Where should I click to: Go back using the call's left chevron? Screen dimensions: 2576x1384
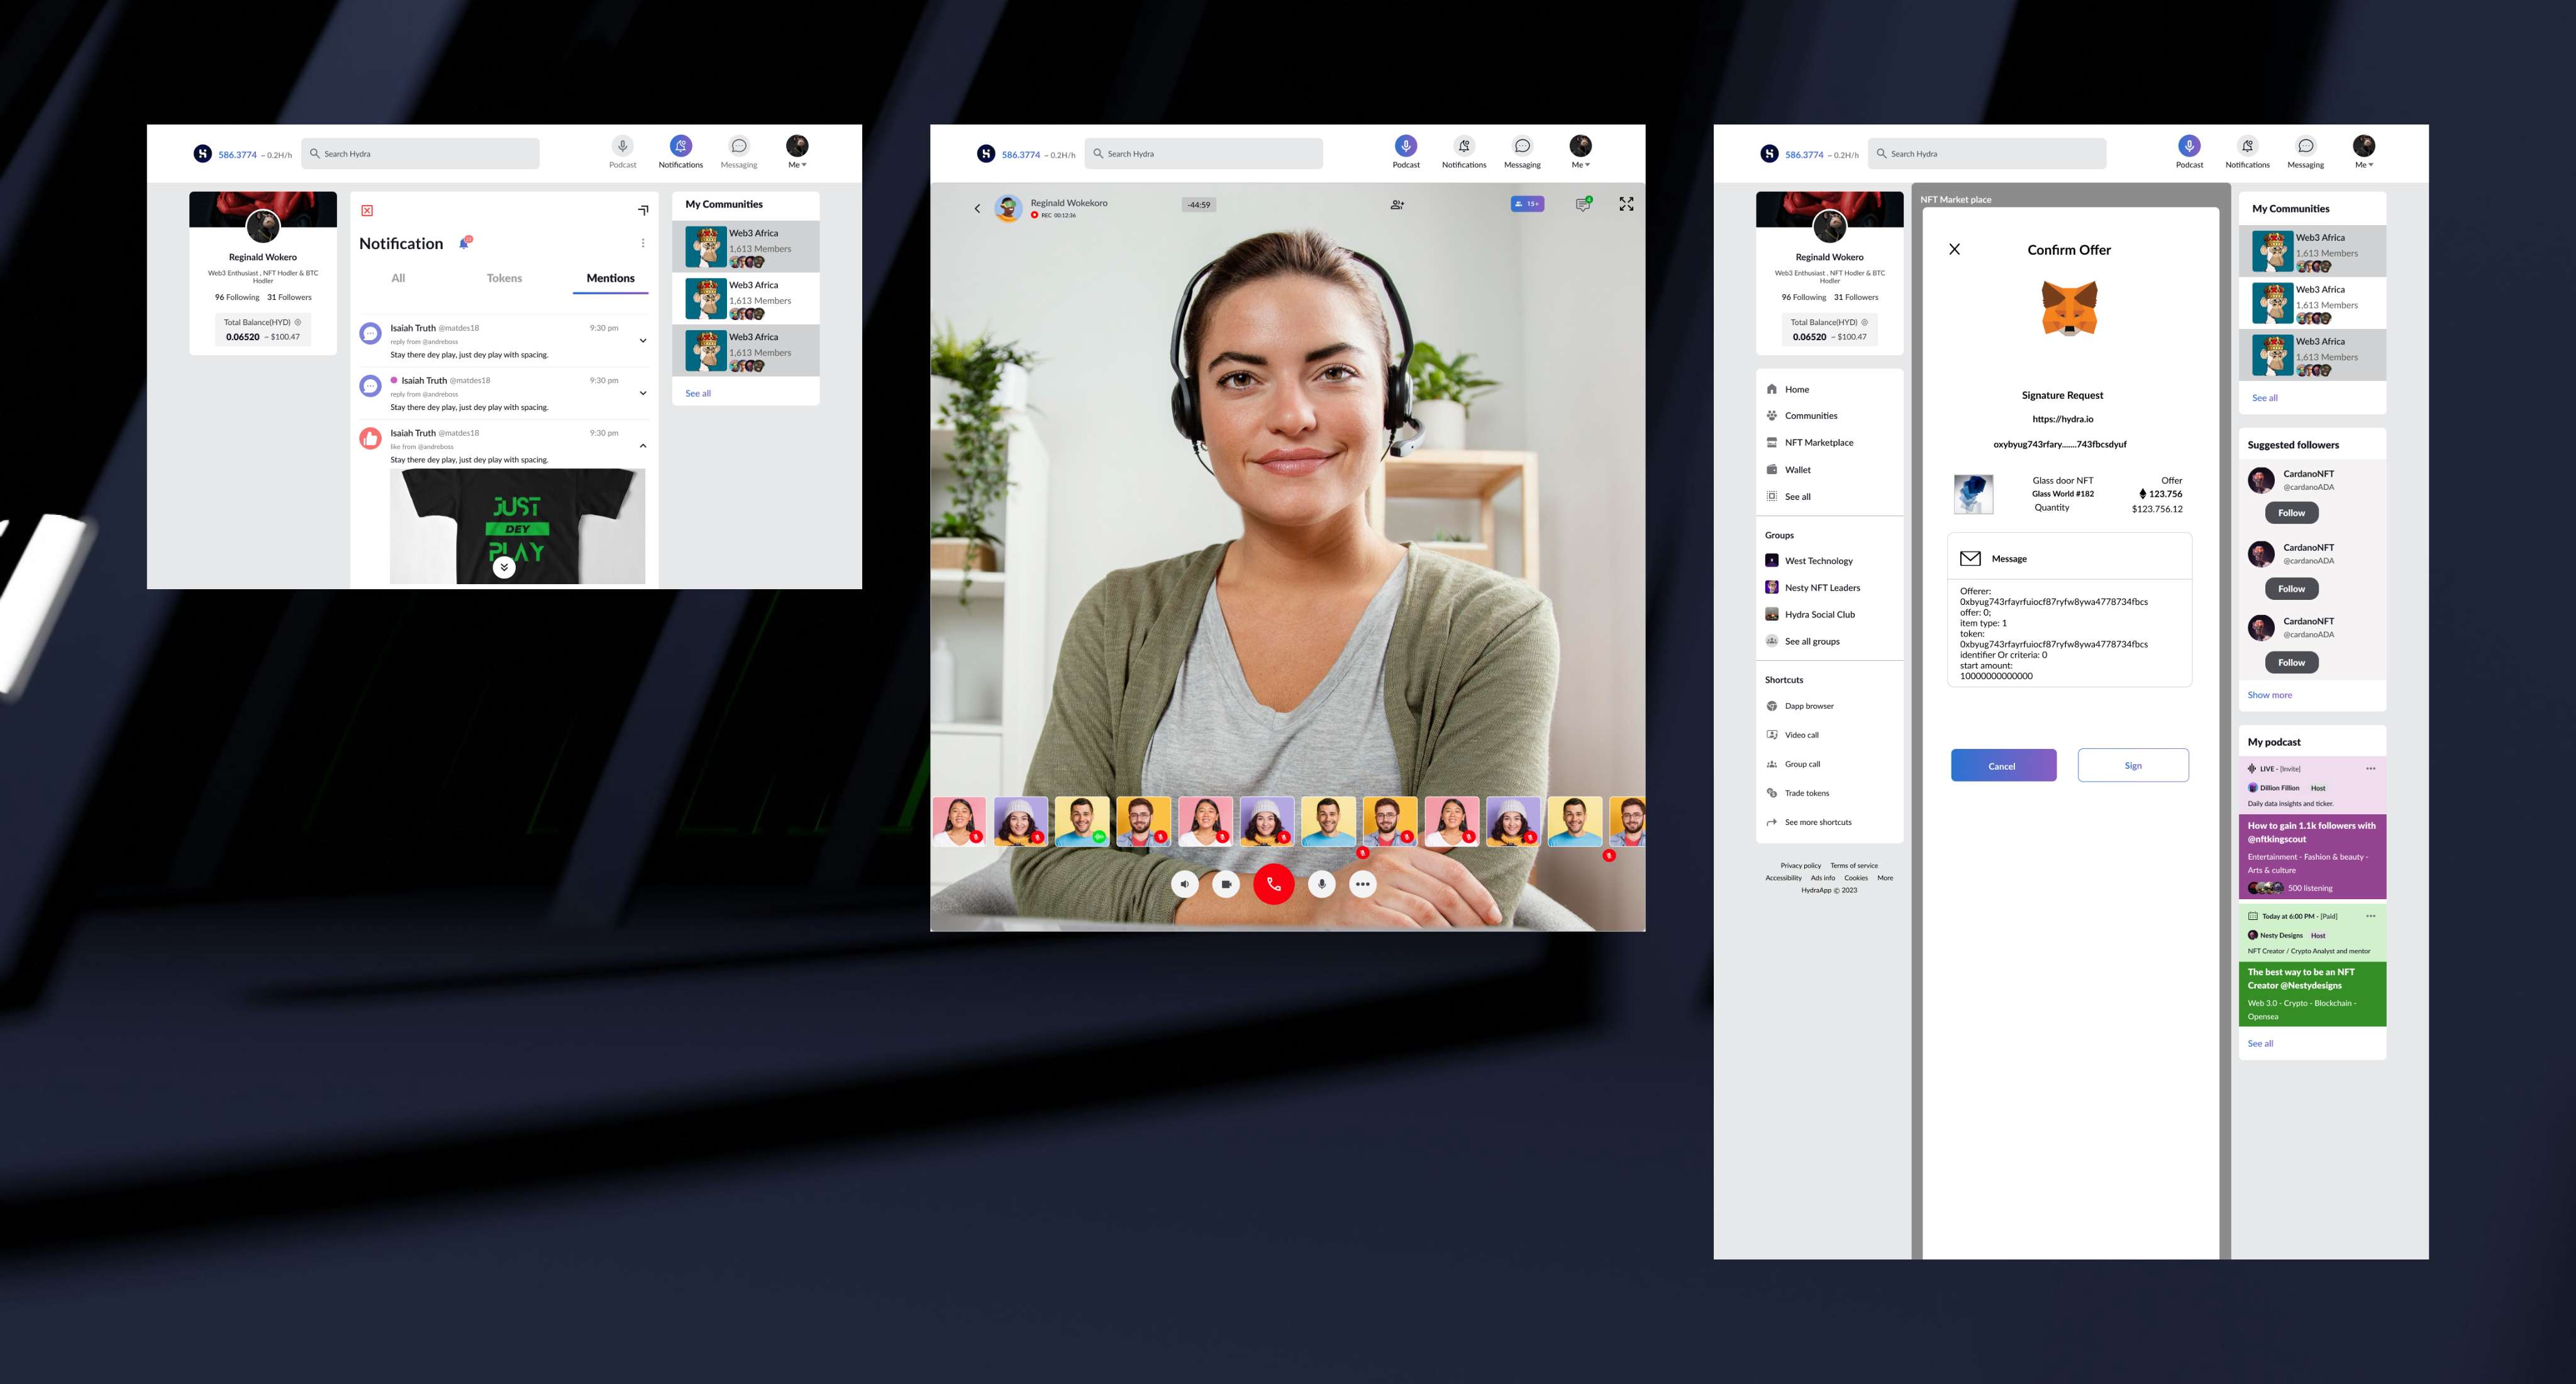(x=977, y=209)
